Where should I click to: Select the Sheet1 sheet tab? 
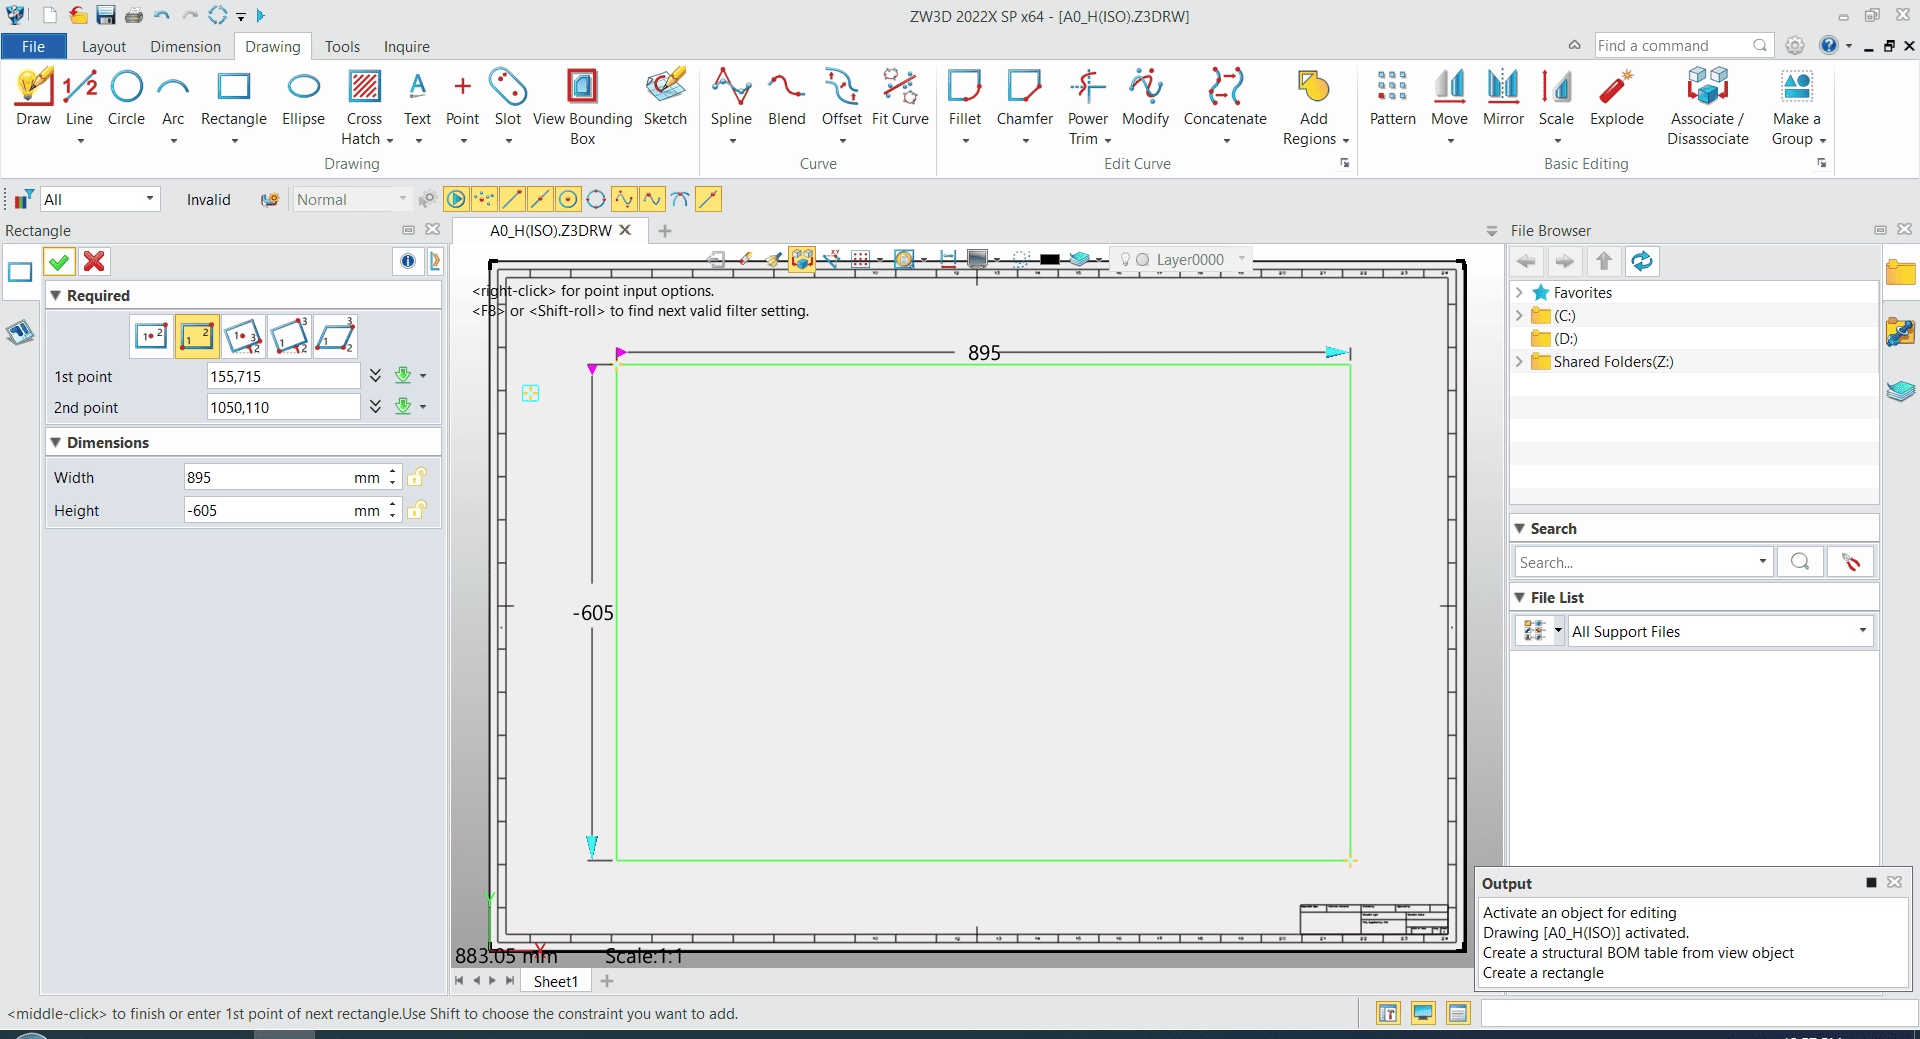click(x=556, y=981)
